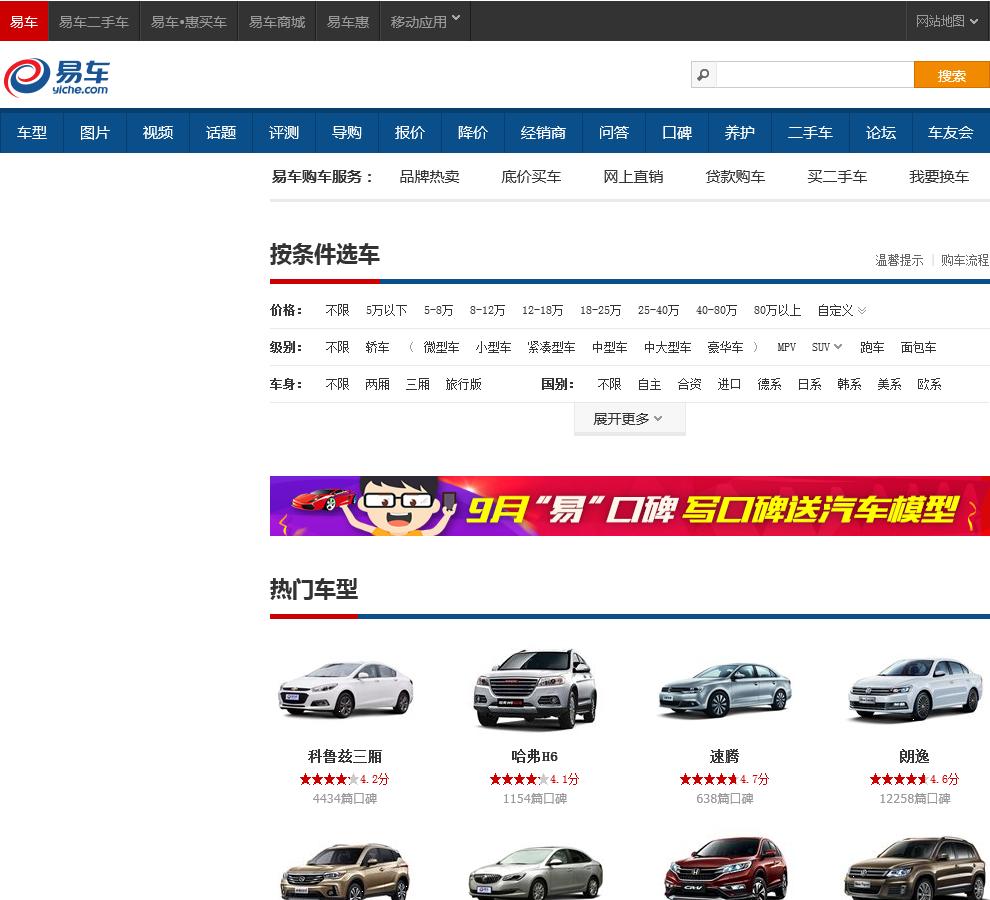Filter country by 德系

coord(769,384)
